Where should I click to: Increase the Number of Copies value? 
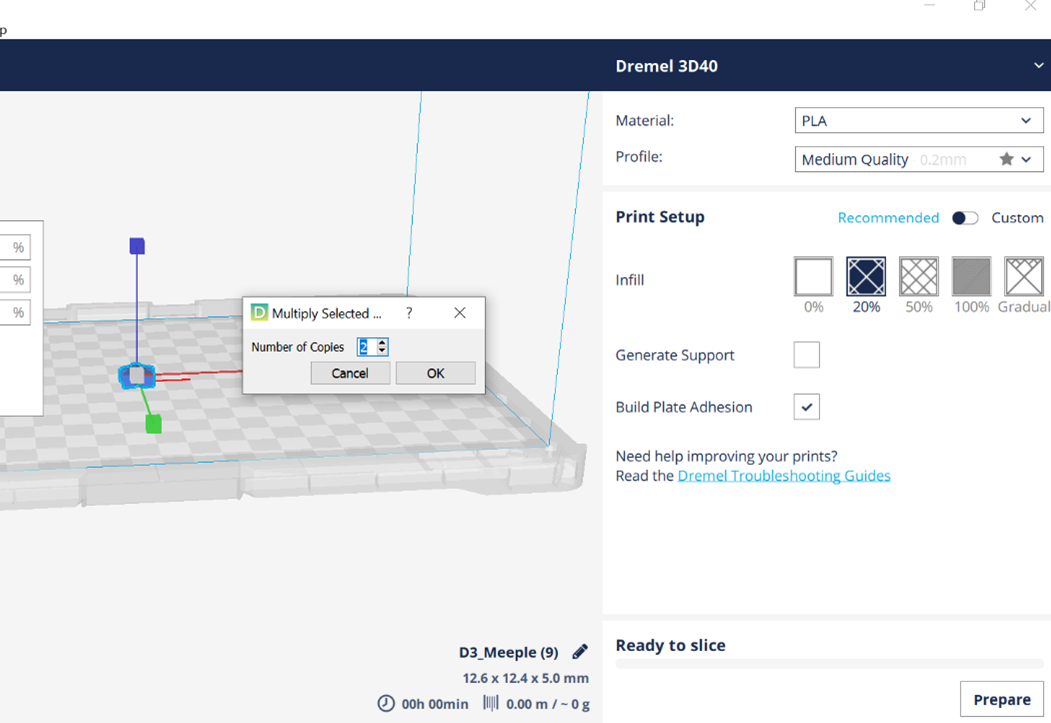coord(382,342)
